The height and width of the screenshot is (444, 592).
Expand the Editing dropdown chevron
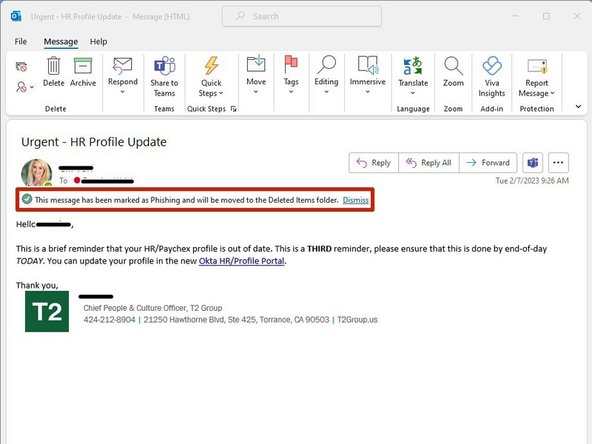326,92
